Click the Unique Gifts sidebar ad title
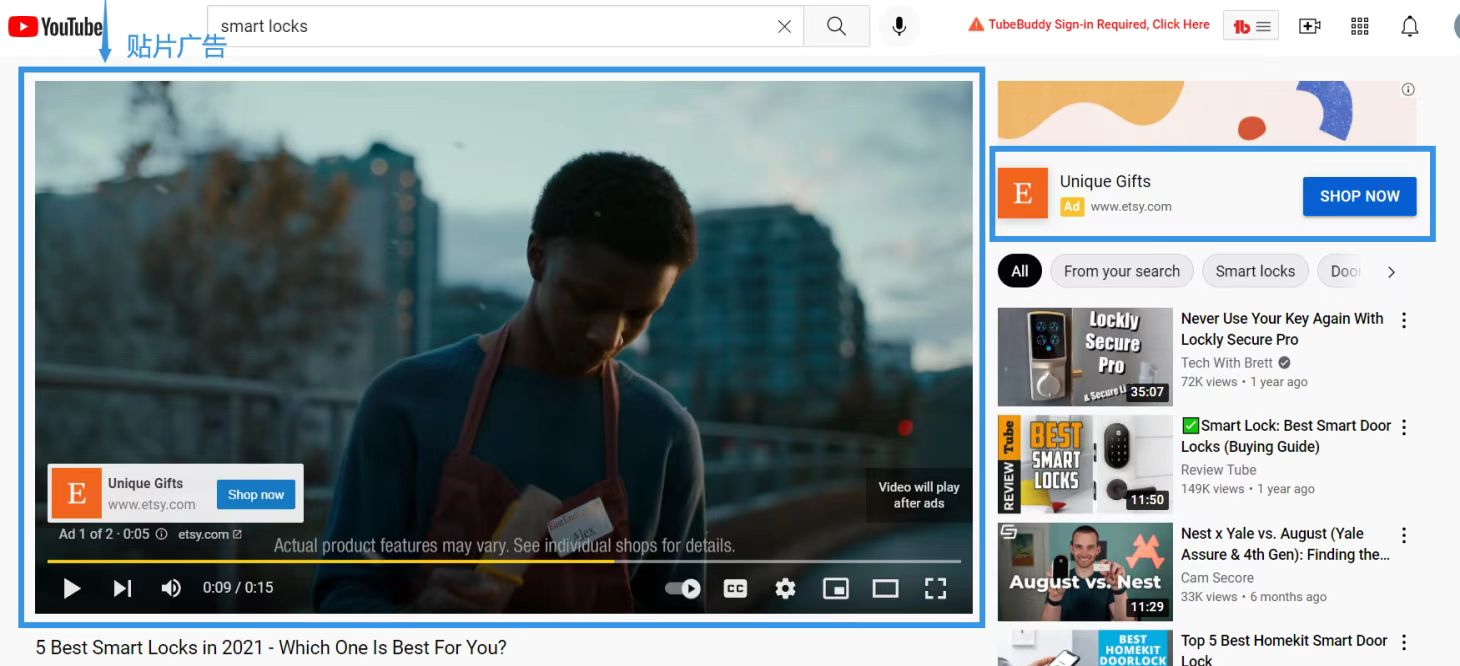The image size is (1460, 666). click(1105, 181)
